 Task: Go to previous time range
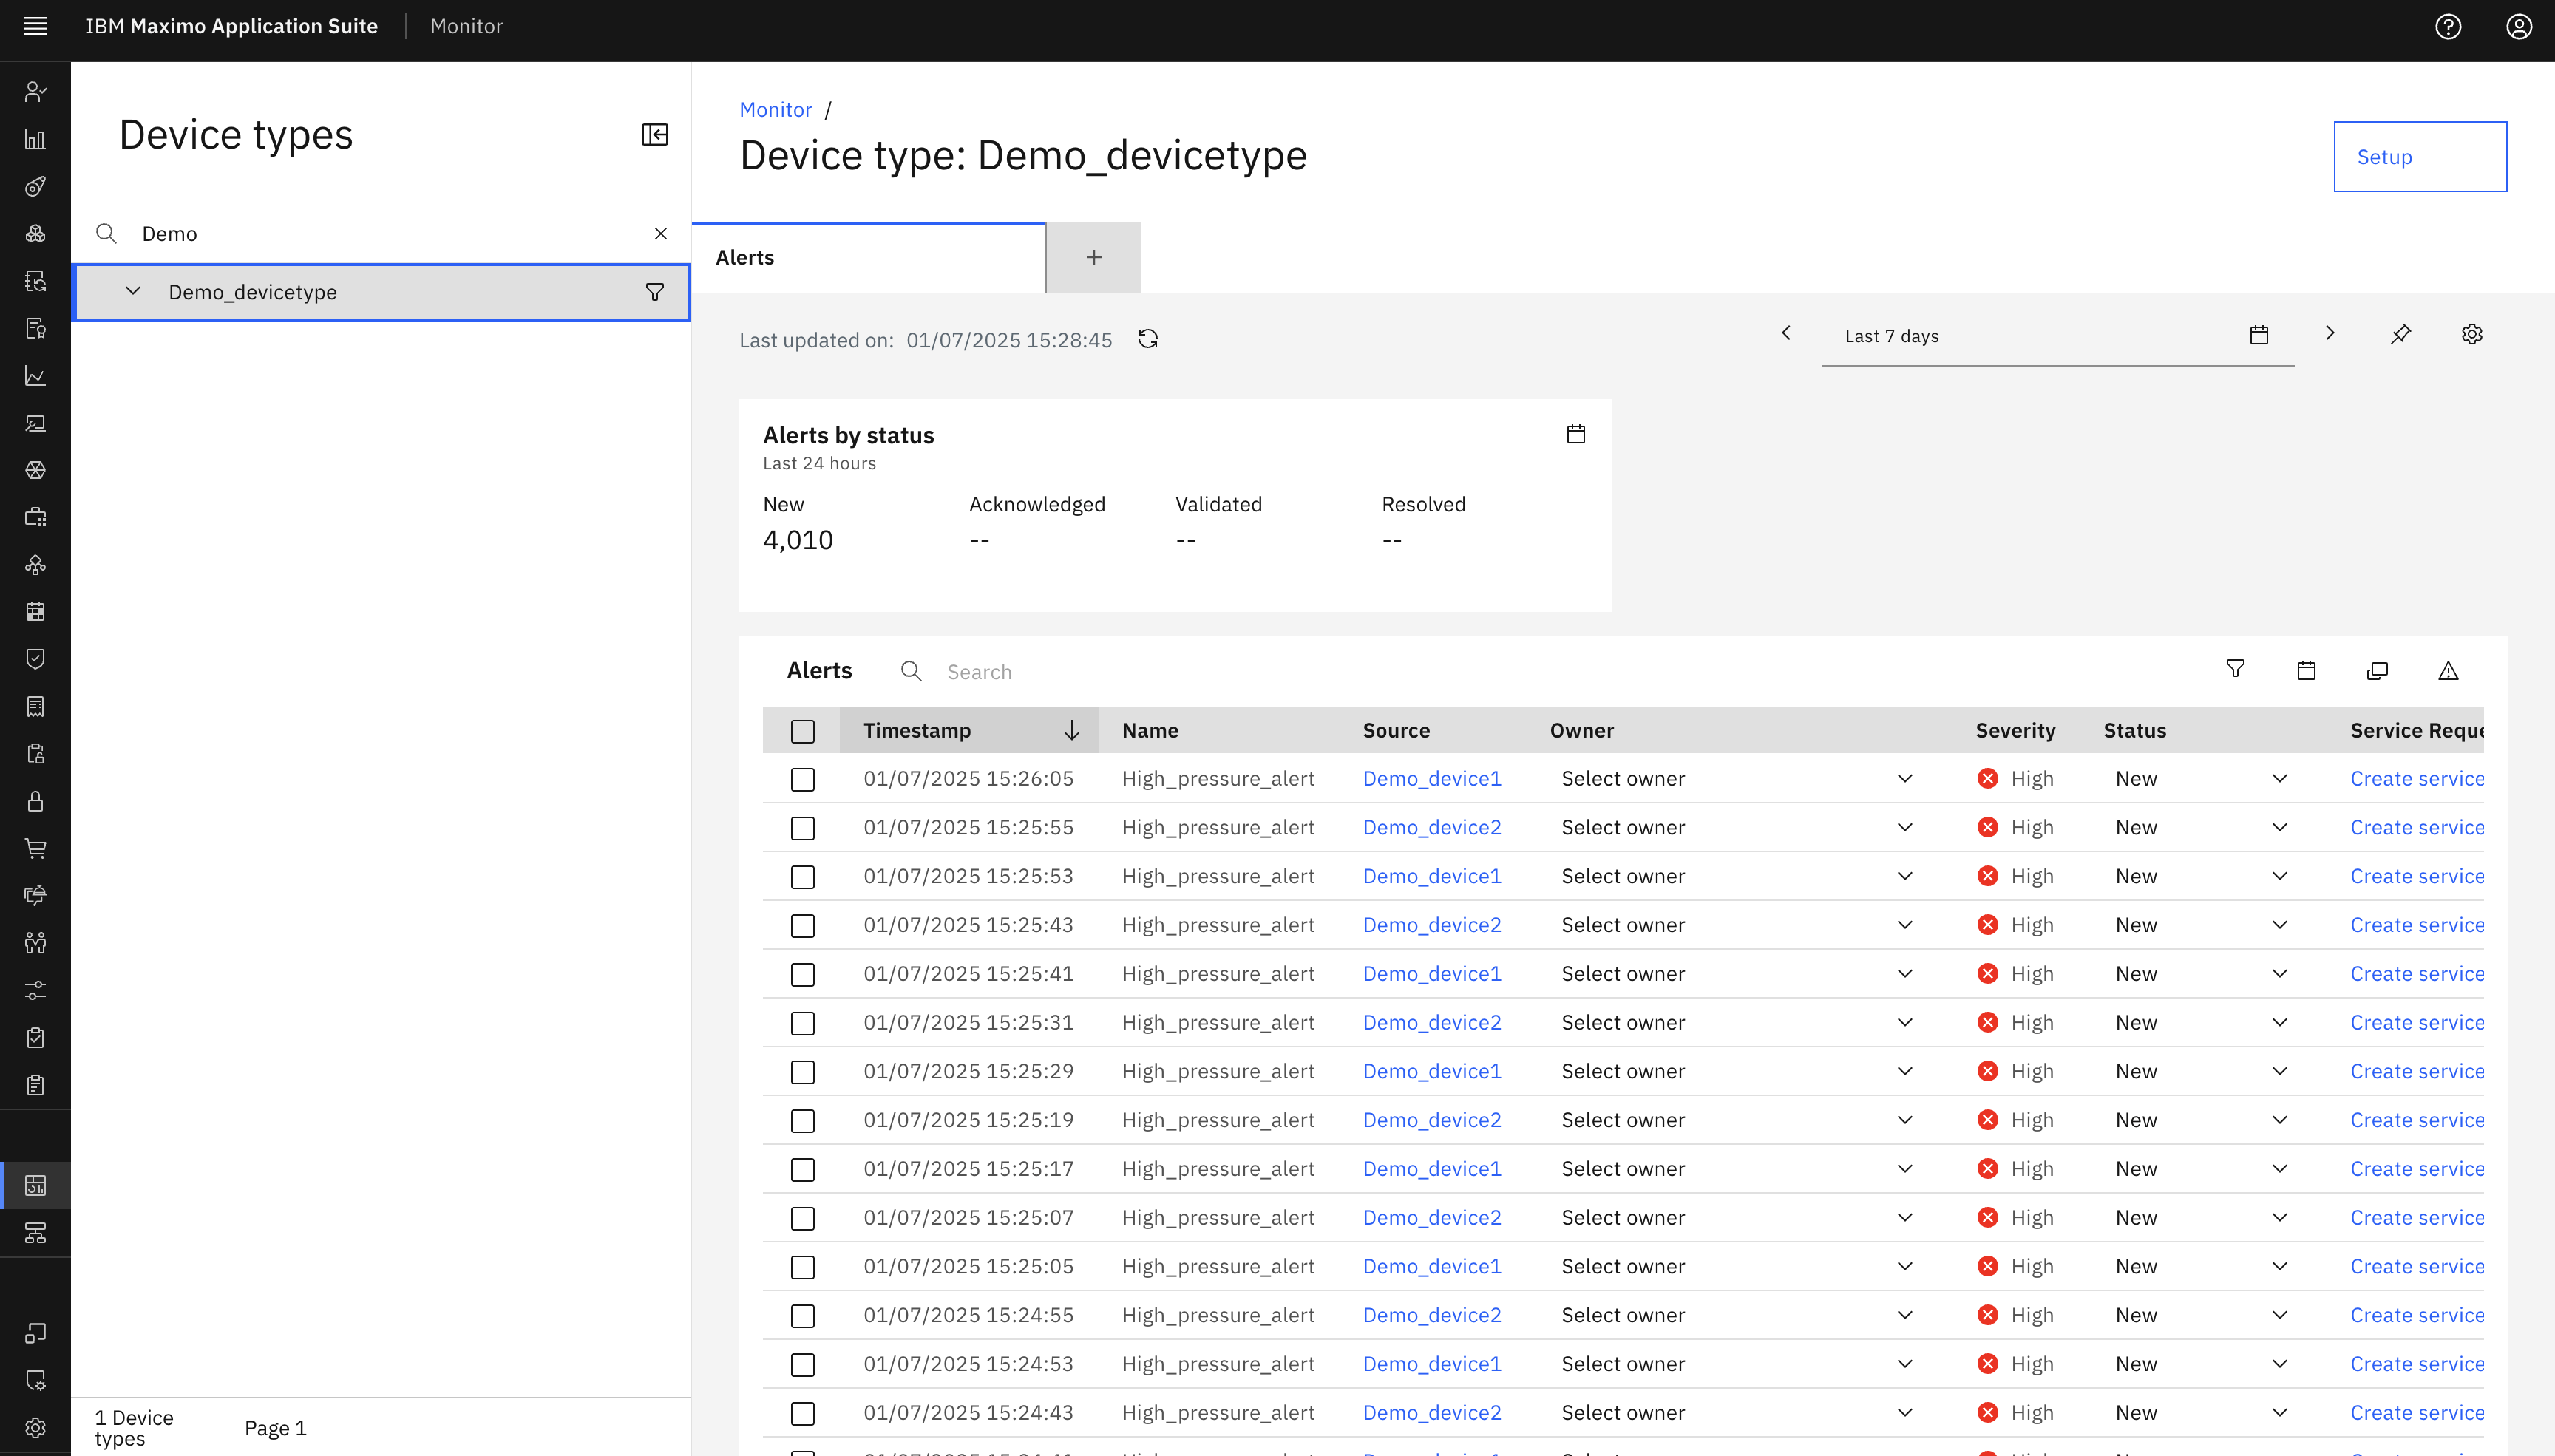(x=1786, y=333)
